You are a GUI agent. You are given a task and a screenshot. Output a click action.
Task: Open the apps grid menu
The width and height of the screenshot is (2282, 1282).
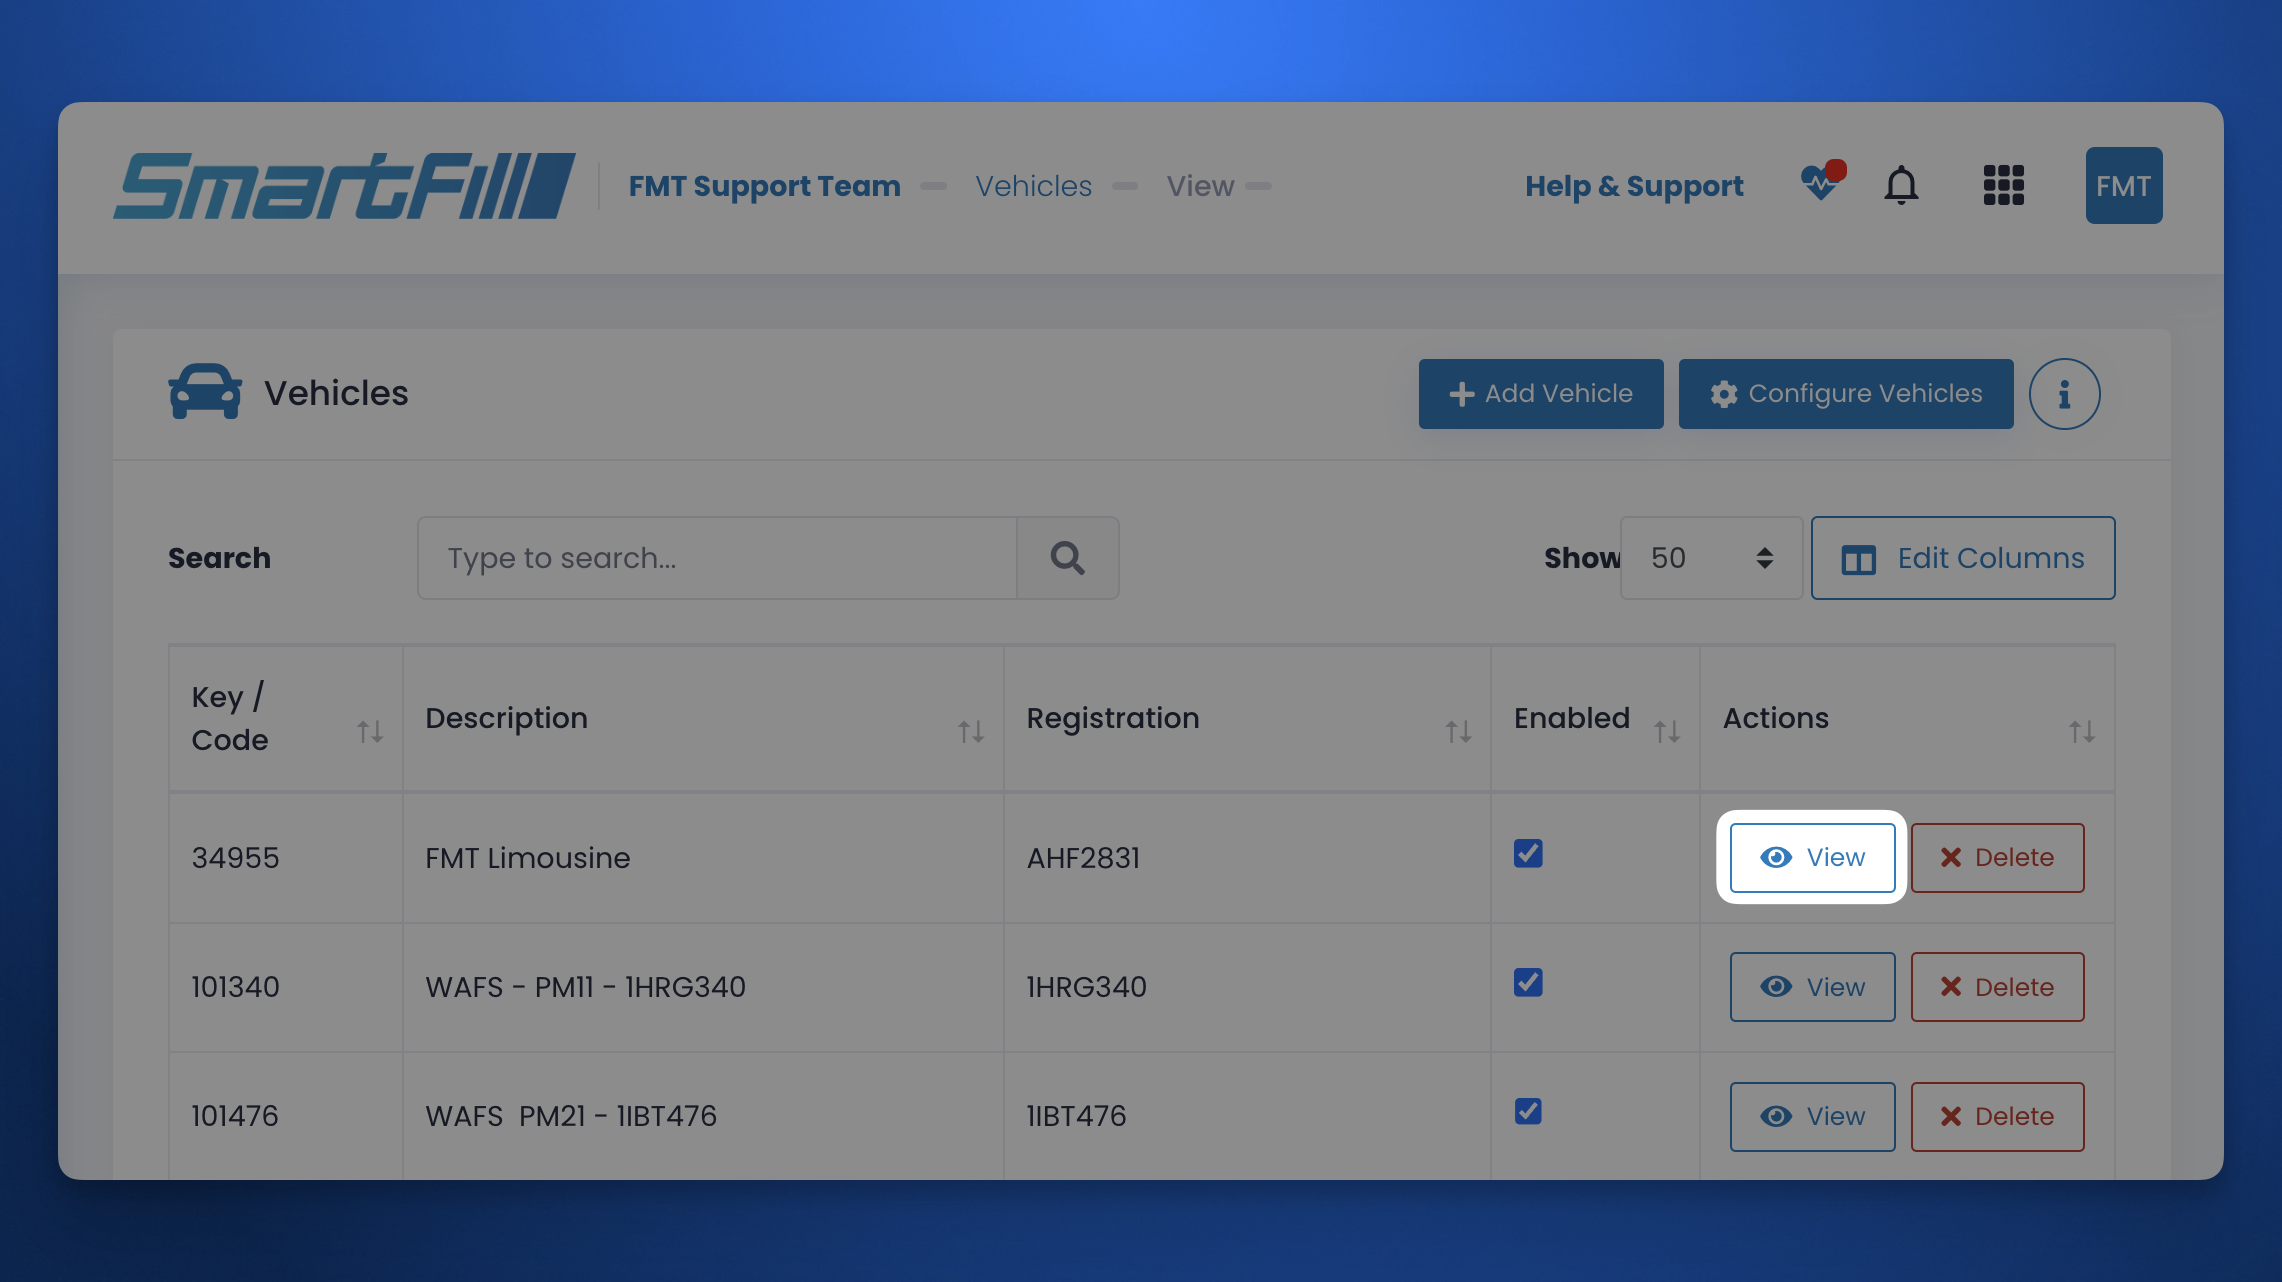(2003, 186)
